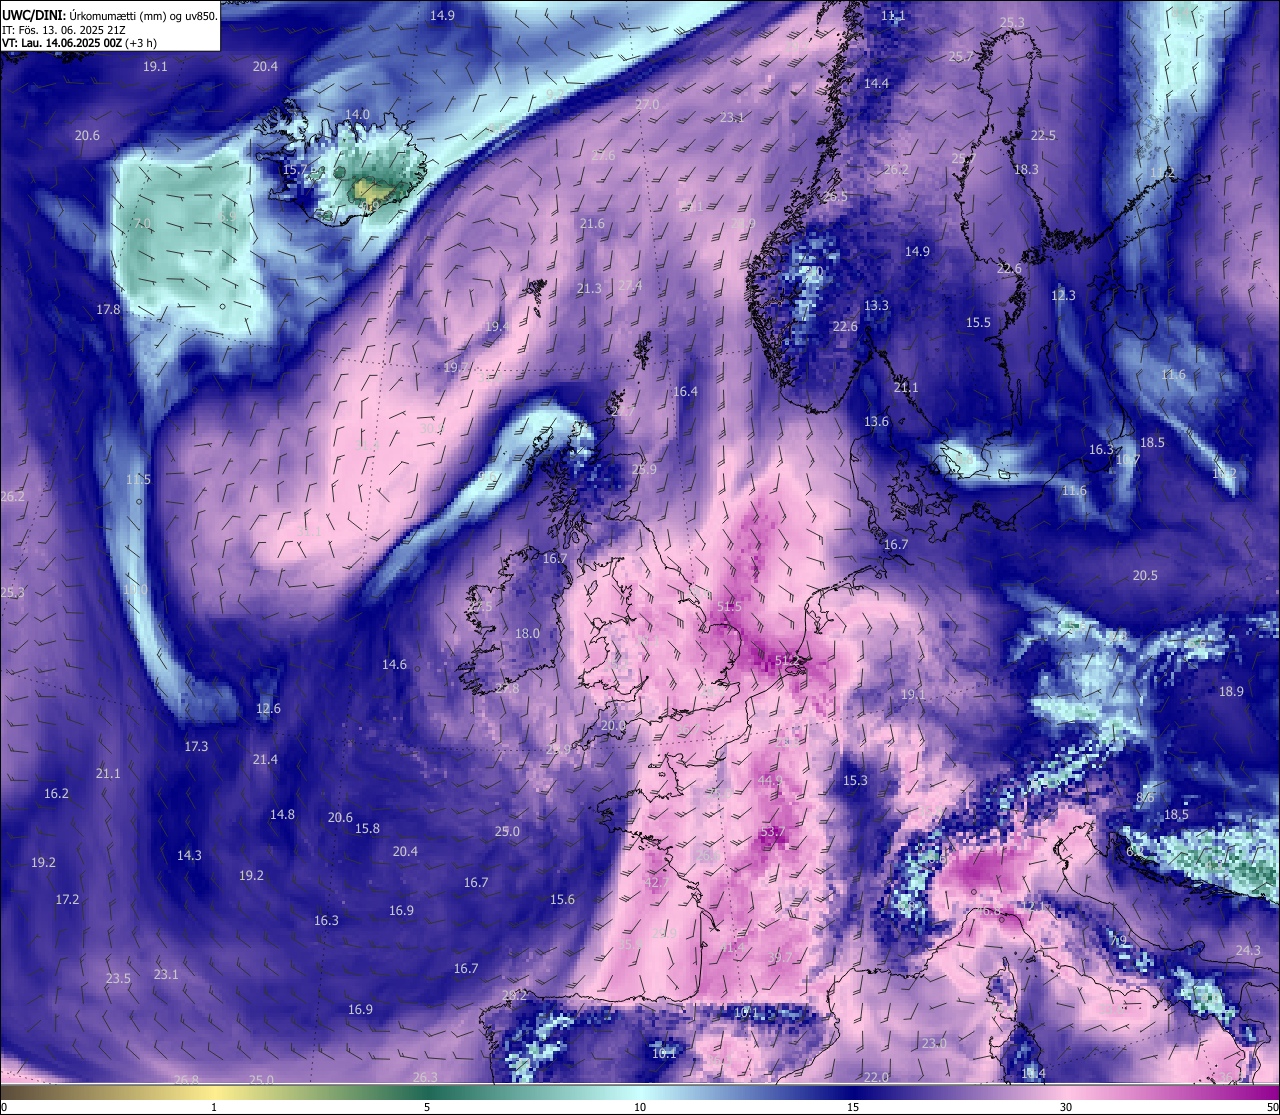Click the 27.0 map value

pyautogui.click(x=647, y=105)
